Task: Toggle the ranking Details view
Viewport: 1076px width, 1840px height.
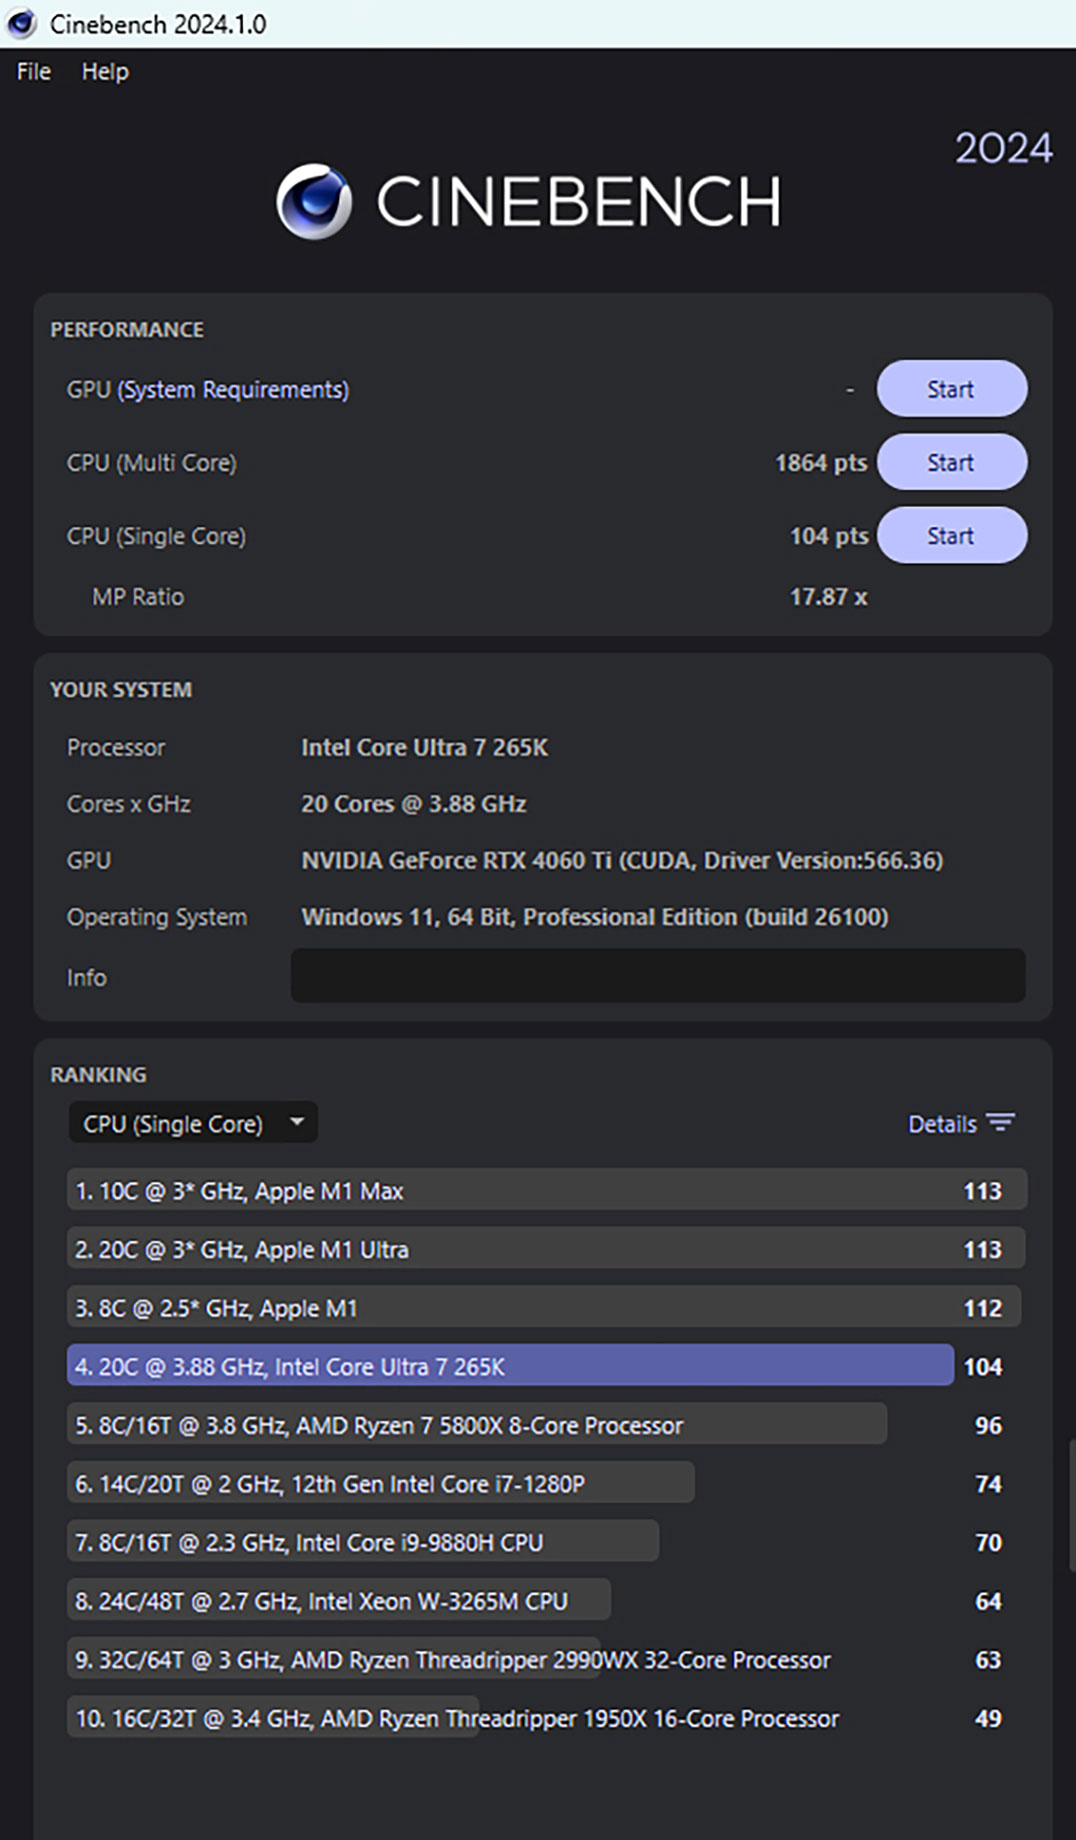Action: (x=942, y=1124)
